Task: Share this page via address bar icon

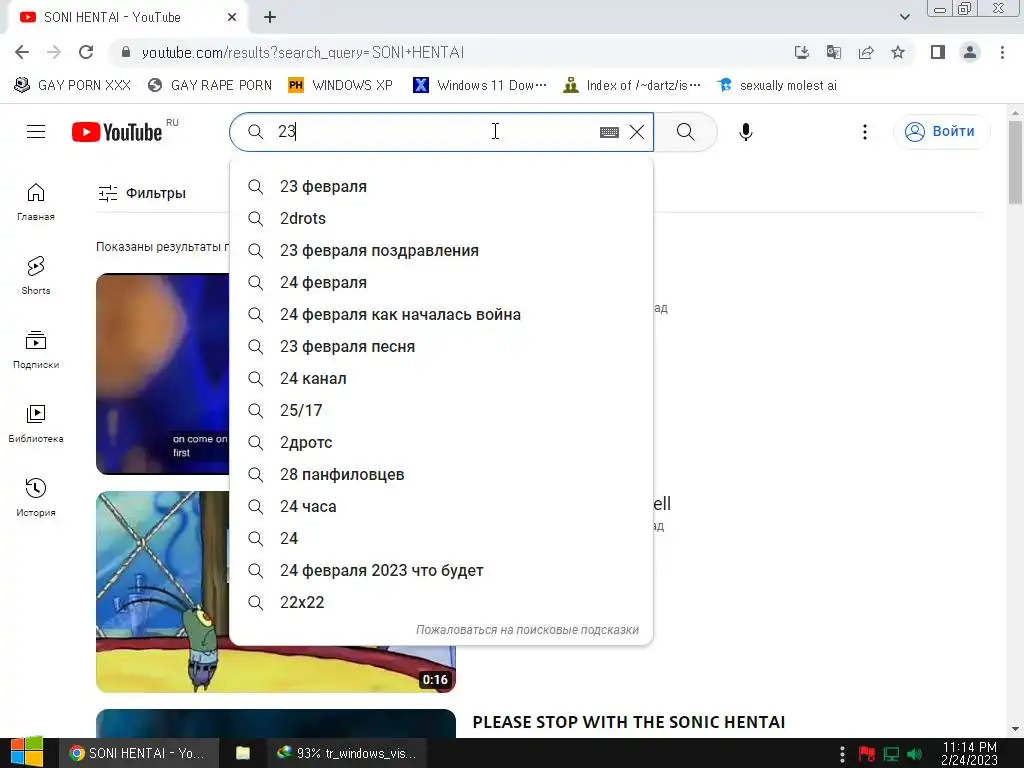Action: pos(866,52)
